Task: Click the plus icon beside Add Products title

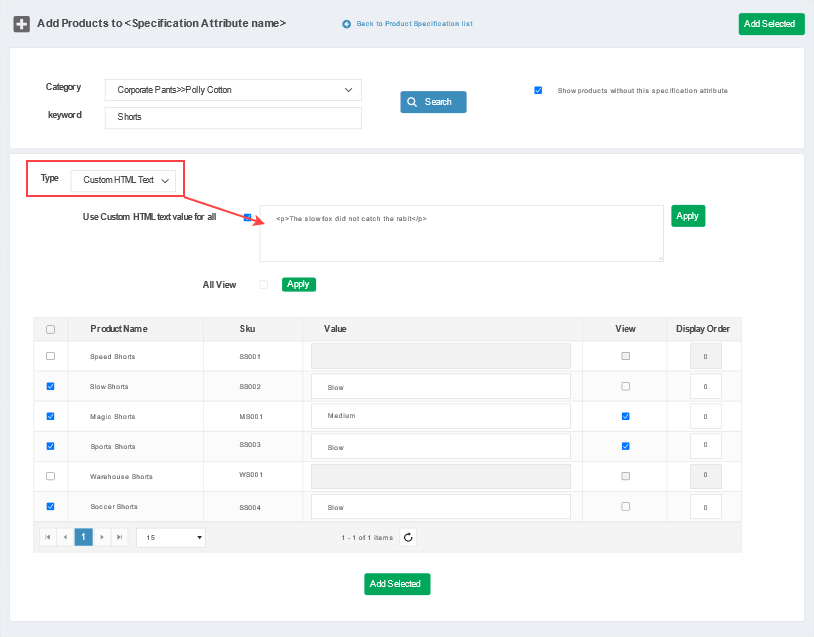Action: (21, 23)
